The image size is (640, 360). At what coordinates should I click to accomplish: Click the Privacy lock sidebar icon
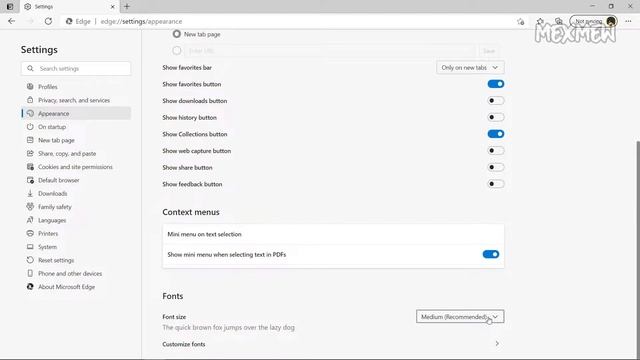click(x=30, y=100)
